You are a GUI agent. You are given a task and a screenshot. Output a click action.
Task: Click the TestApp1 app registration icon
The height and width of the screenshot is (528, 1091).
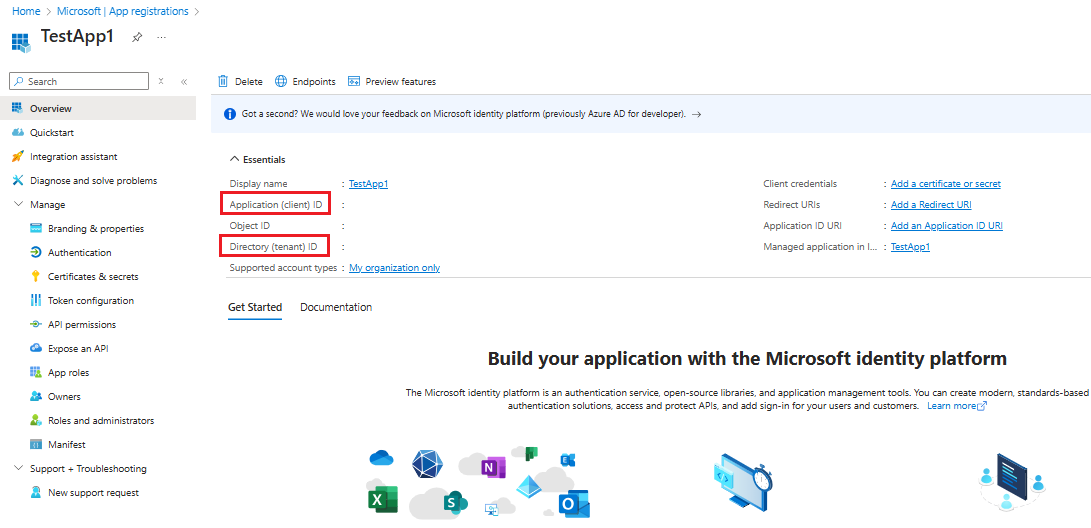point(22,42)
